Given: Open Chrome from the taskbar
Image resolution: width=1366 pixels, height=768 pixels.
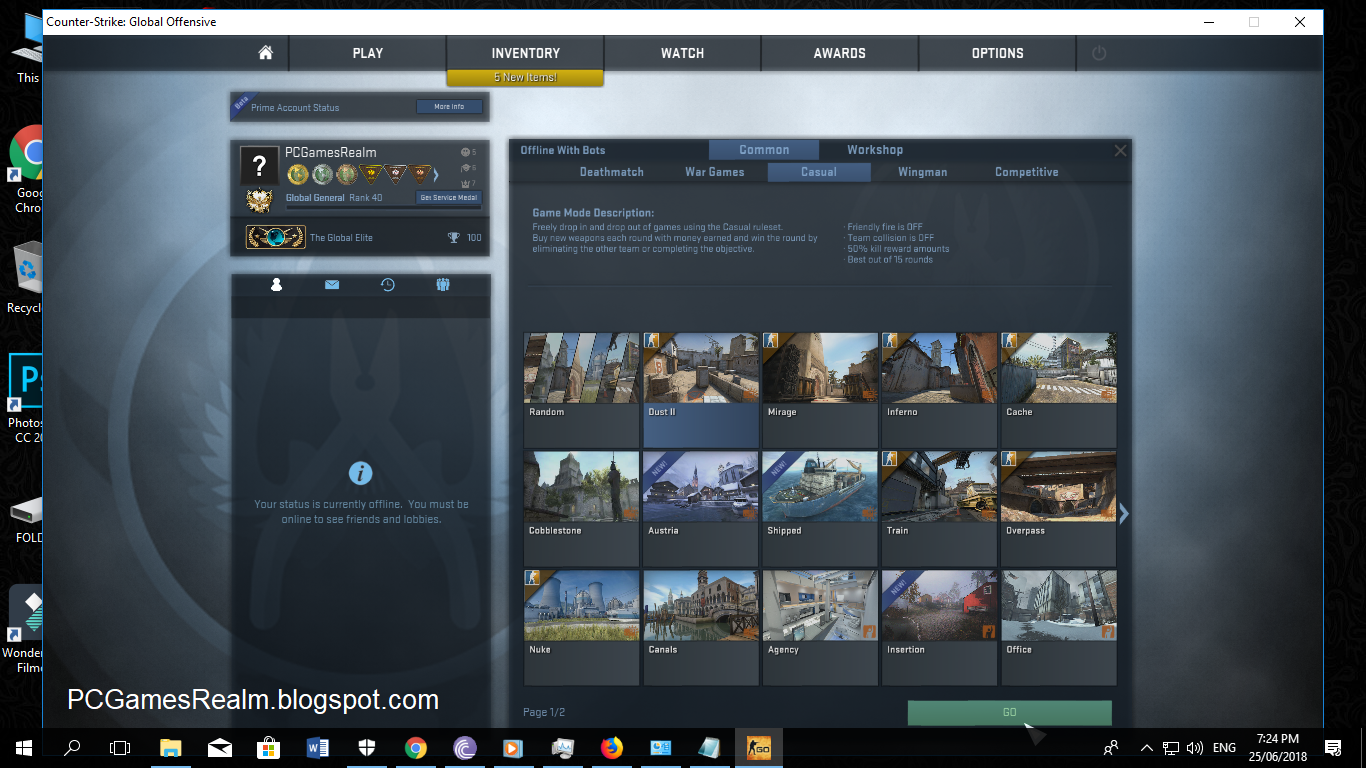Looking at the screenshot, I should click(416, 747).
